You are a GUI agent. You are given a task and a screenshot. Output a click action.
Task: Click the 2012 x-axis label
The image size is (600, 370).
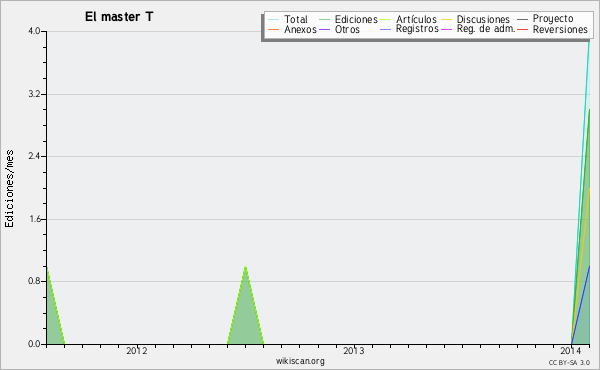(x=137, y=350)
